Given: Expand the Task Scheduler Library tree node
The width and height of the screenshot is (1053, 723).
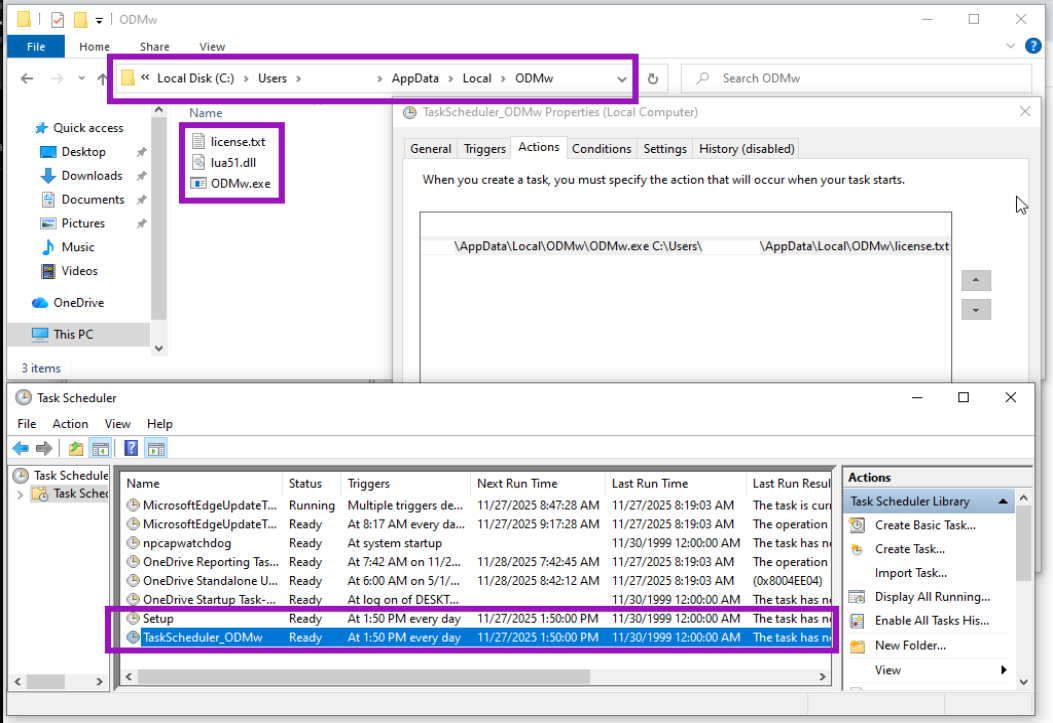Looking at the screenshot, I should click(x=21, y=494).
